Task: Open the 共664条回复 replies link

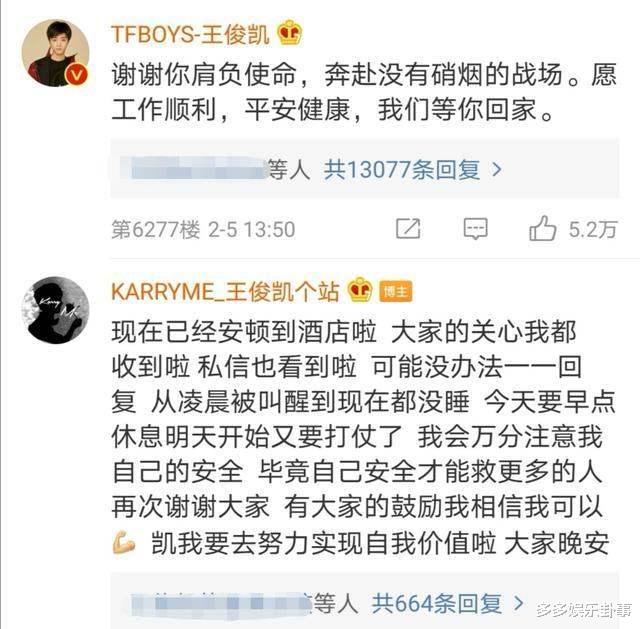Action: tap(436, 603)
